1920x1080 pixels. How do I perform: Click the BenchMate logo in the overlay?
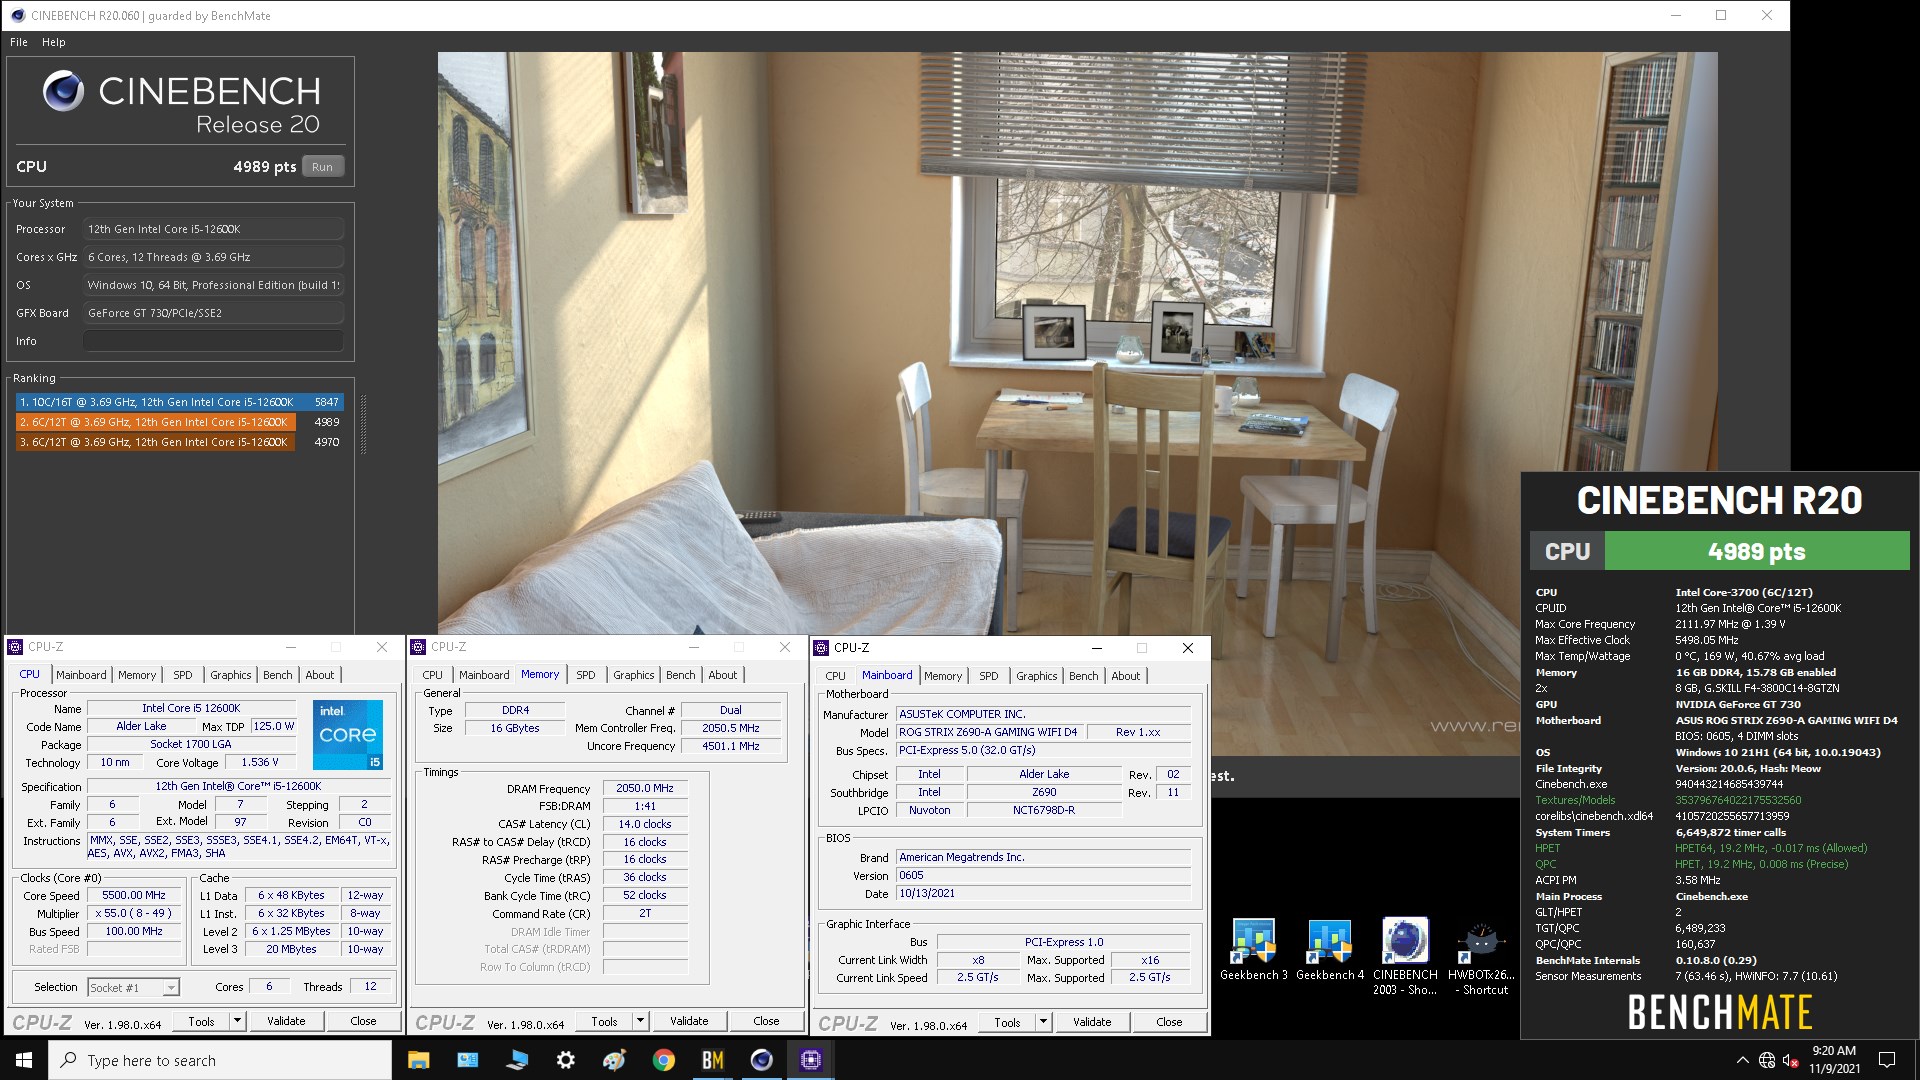[1719, 1012]
